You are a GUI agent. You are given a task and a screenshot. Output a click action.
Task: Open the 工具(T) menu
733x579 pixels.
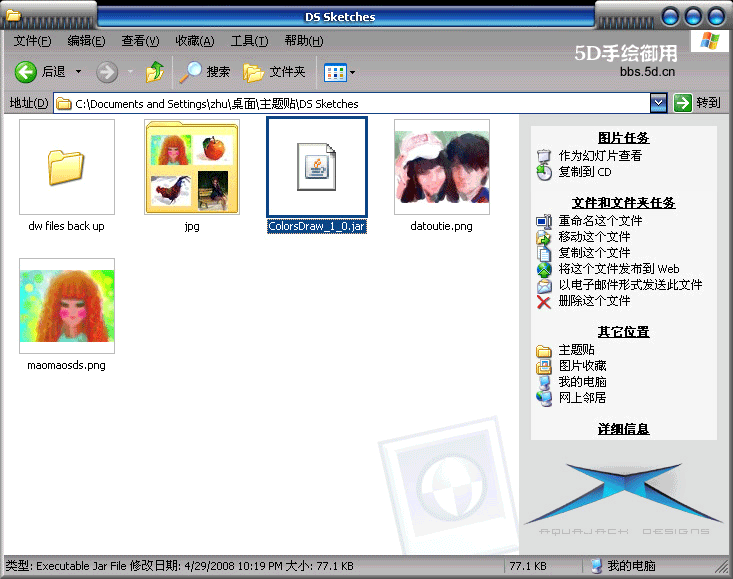pyautogui.click(x=249, y=41)
